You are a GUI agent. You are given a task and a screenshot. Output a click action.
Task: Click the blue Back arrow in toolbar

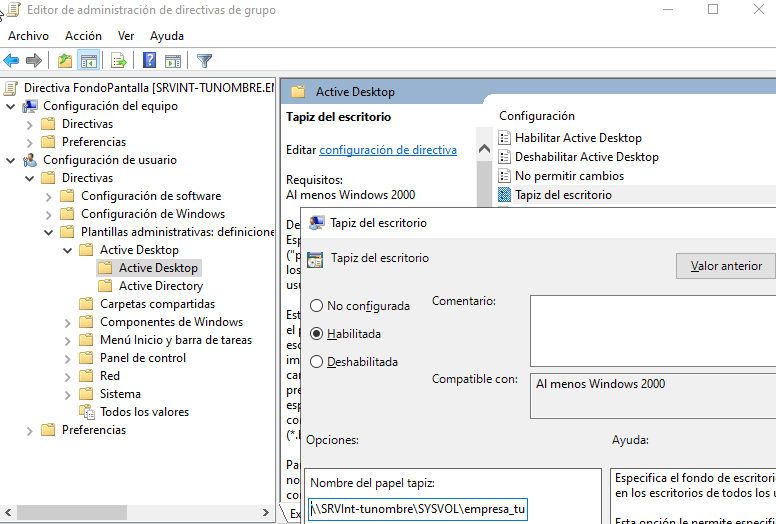click(x=12, y=61)
